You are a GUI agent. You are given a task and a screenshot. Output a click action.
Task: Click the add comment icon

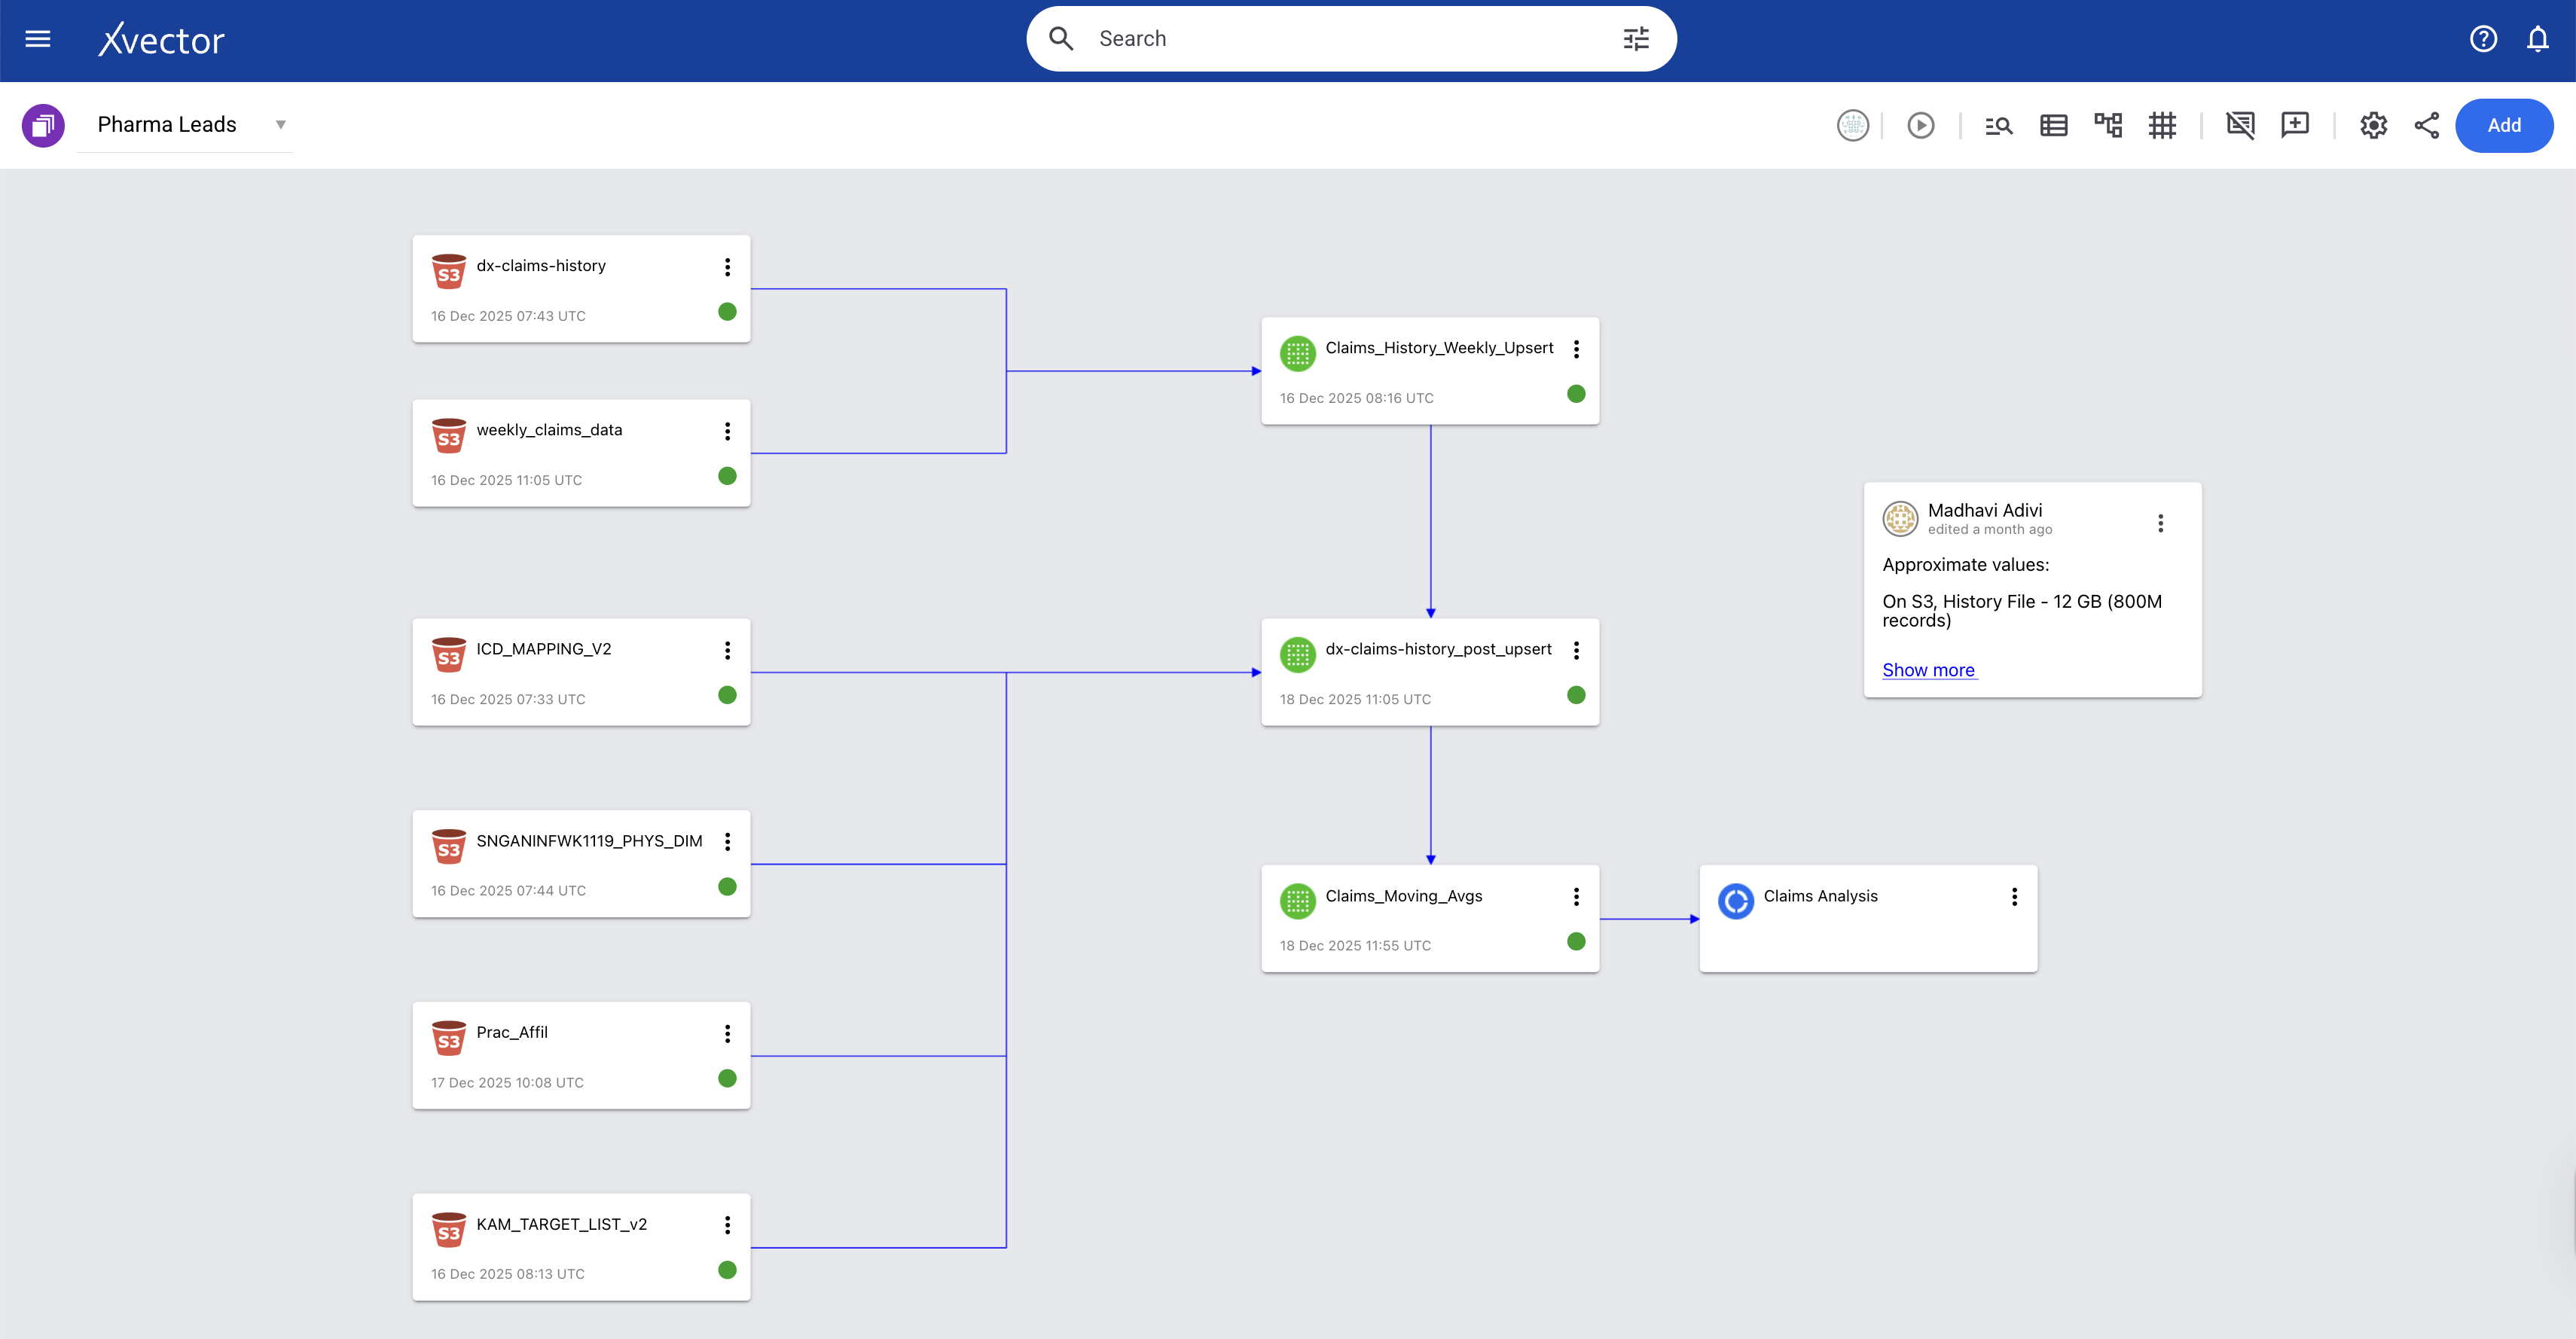click(x=2294, y=125)
